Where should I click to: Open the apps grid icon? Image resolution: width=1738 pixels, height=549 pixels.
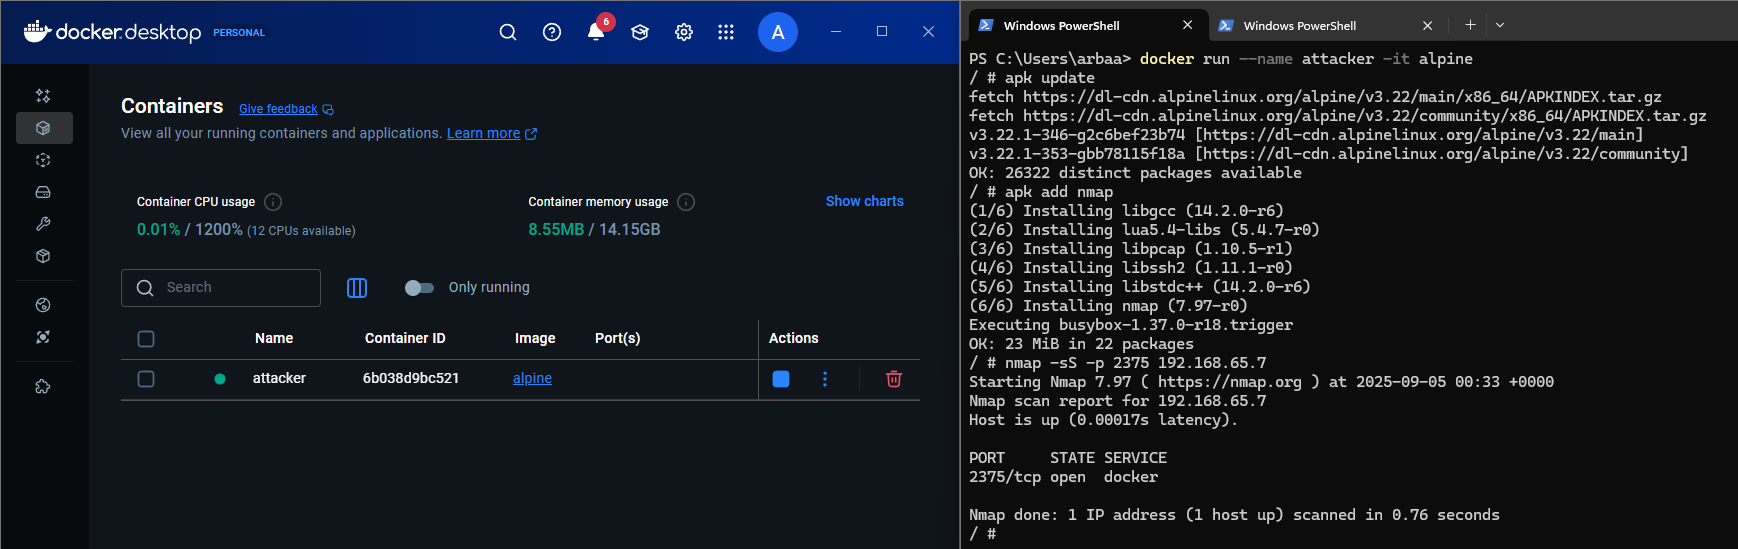coord(726,32)
